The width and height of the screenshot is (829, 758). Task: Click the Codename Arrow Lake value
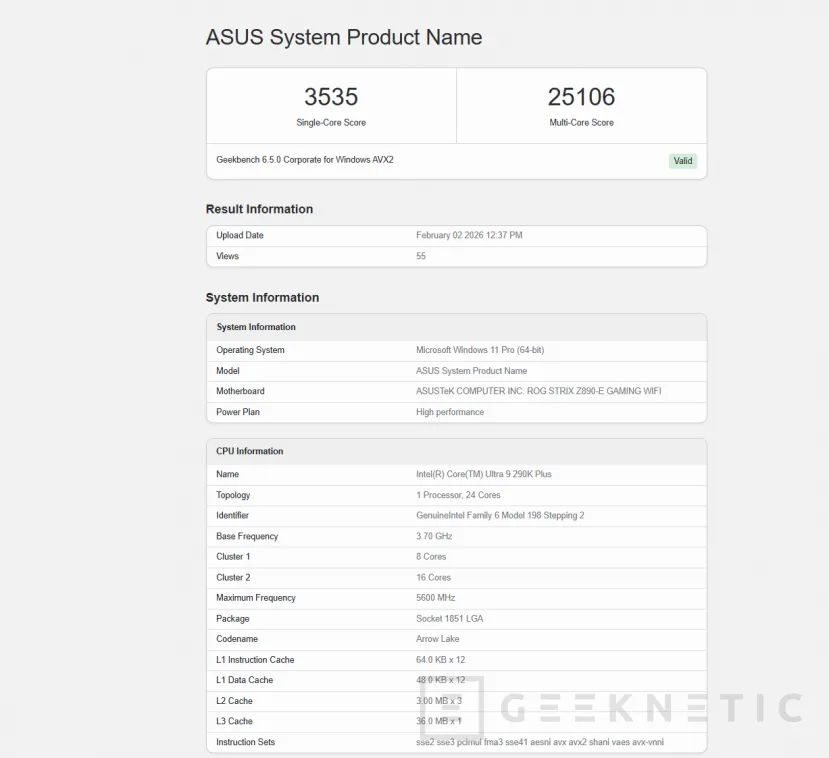[439, 639]
